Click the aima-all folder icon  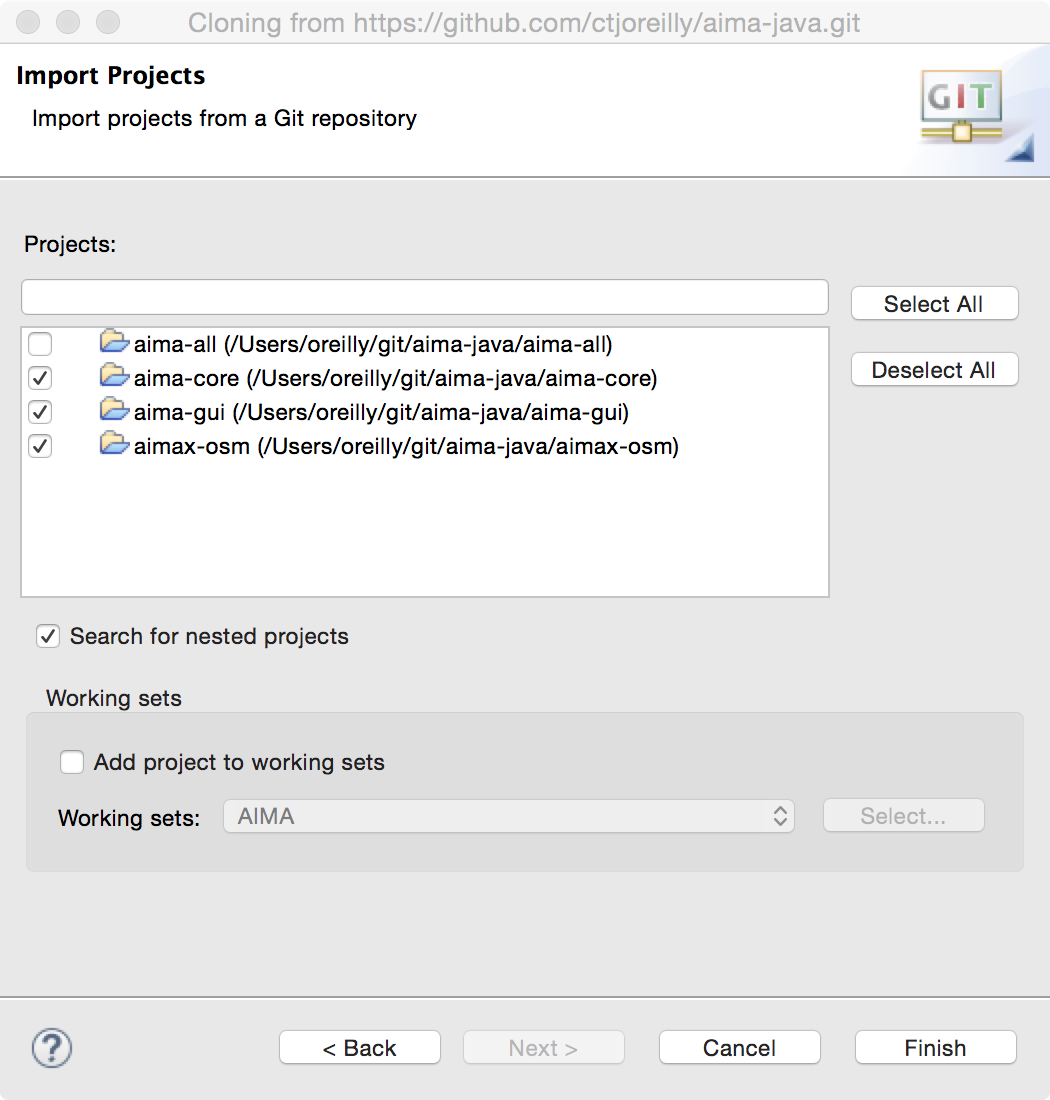point(115,343)
